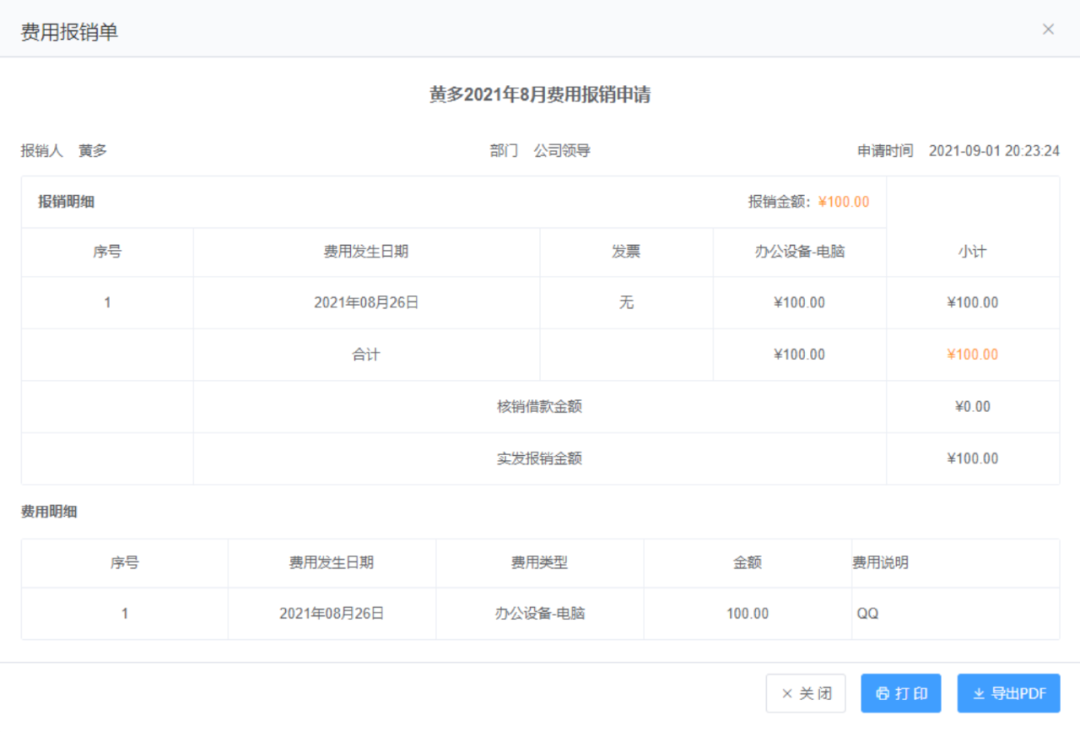Click the 报销人 label

tap(42, 151)
